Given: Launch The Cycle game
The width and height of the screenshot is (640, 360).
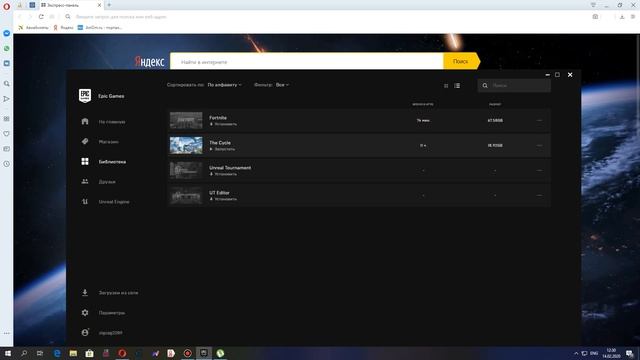Looking at the screenshot, I should click(x=222, y=149).
